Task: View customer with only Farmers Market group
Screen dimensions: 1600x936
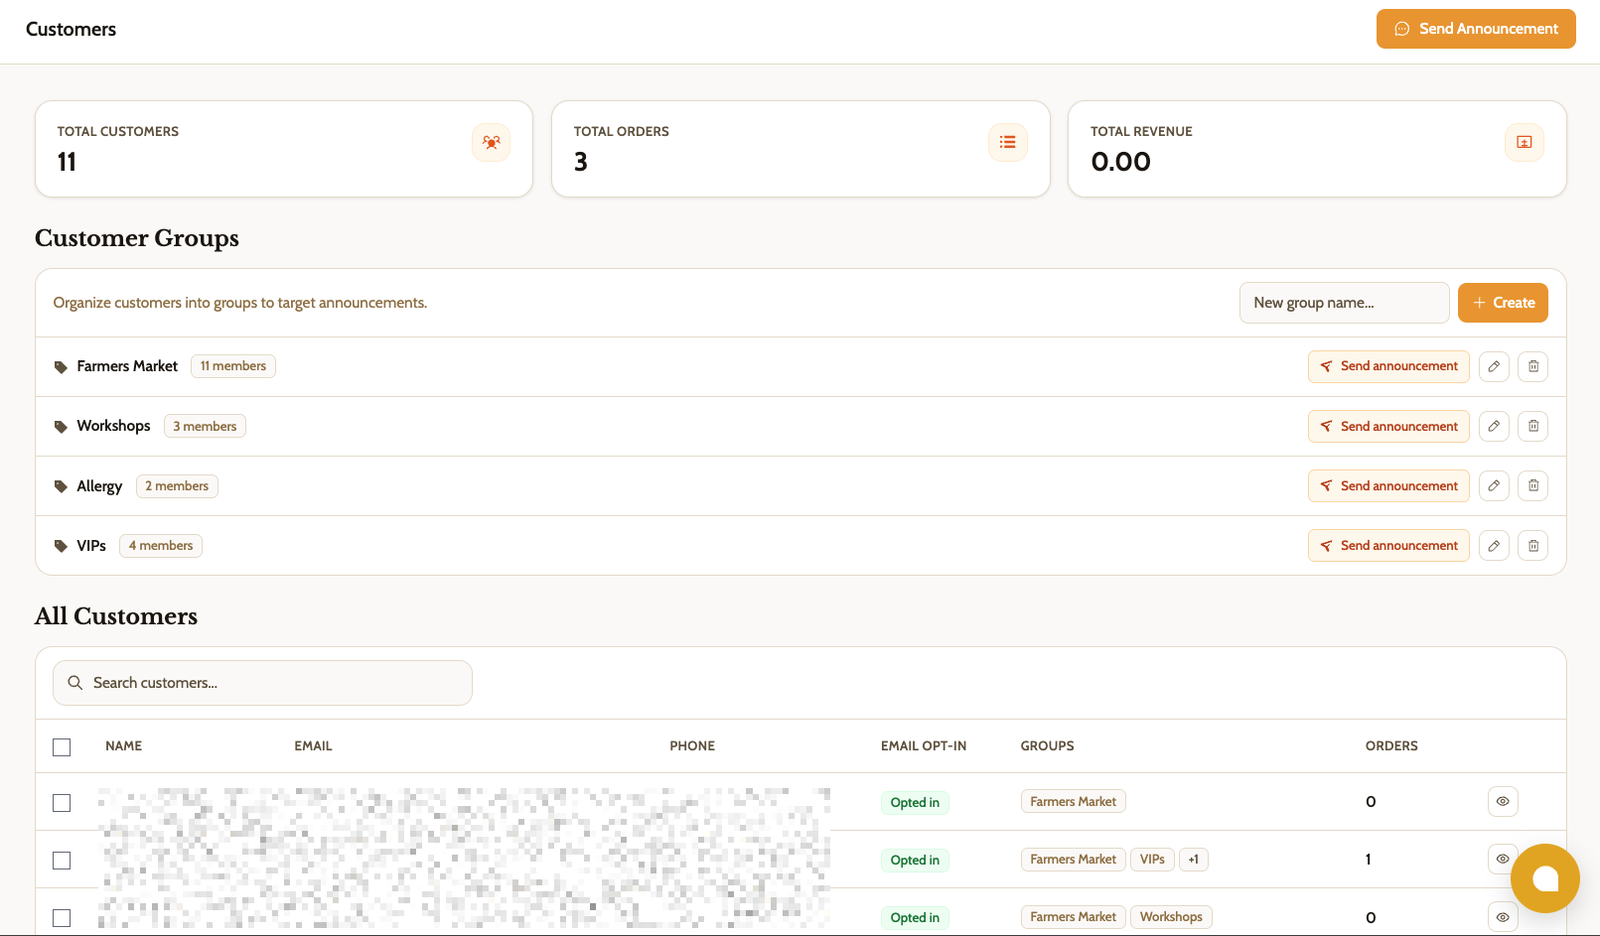Action: [1502, 801]
